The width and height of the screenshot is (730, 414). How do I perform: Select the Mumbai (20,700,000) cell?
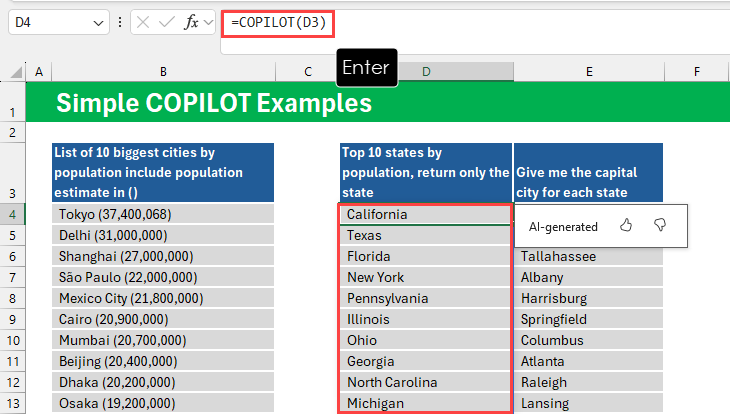pyautogui.click(x=163, y=340)
